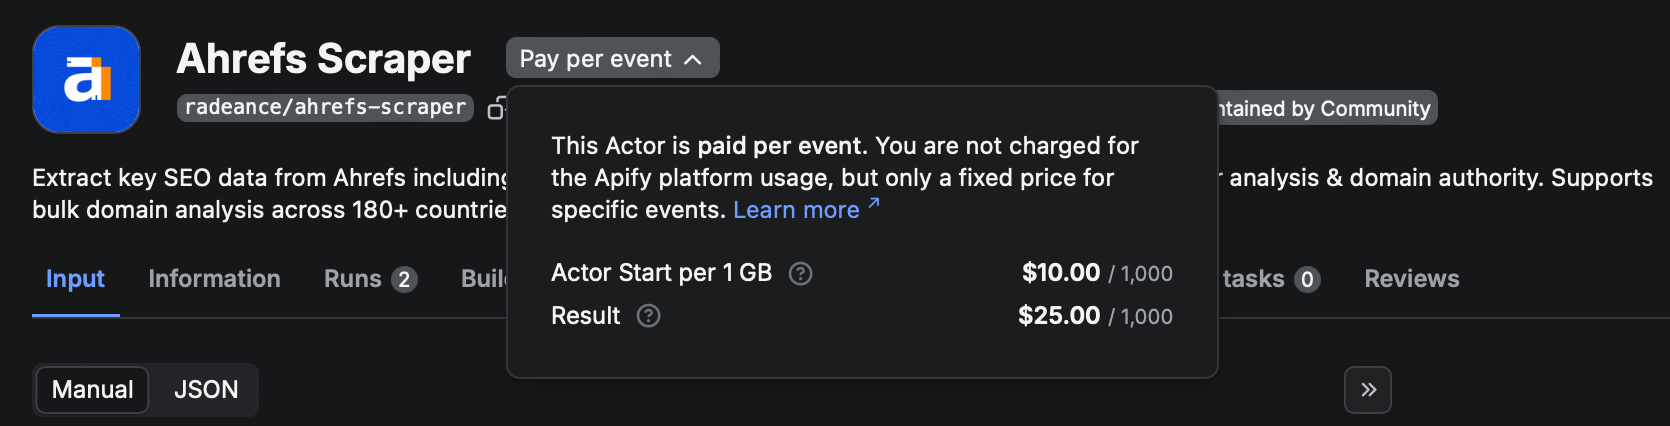Click the $25.00 per 1,000 Result price
This screenshot has width=1670, height=426.
(1095, 316)
